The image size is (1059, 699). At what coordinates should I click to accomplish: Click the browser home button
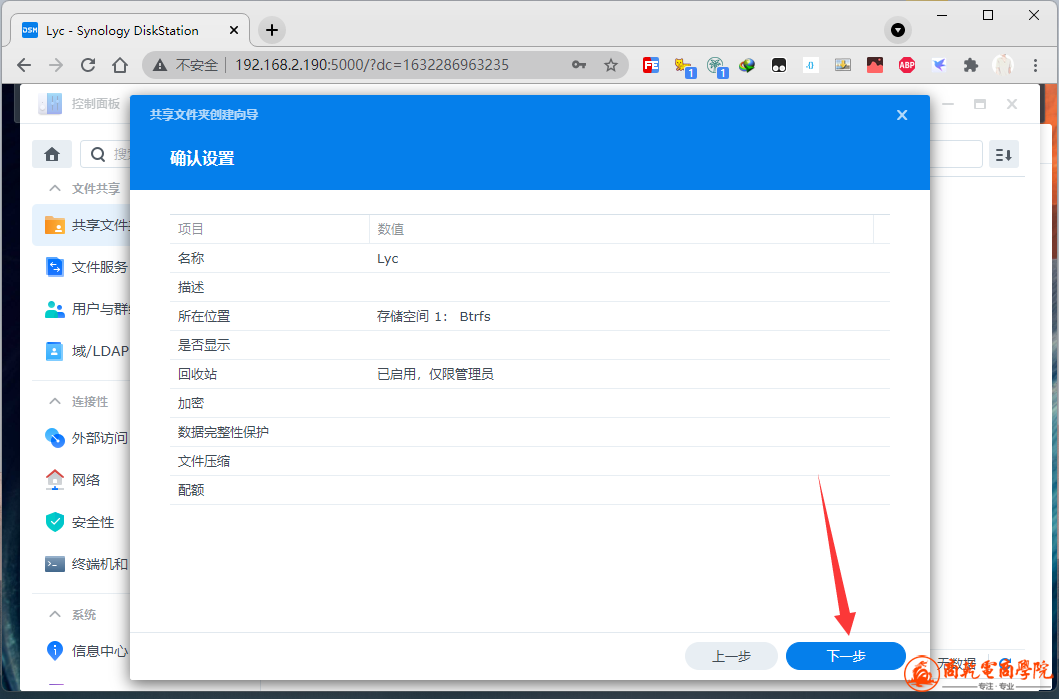pos(120,65)
